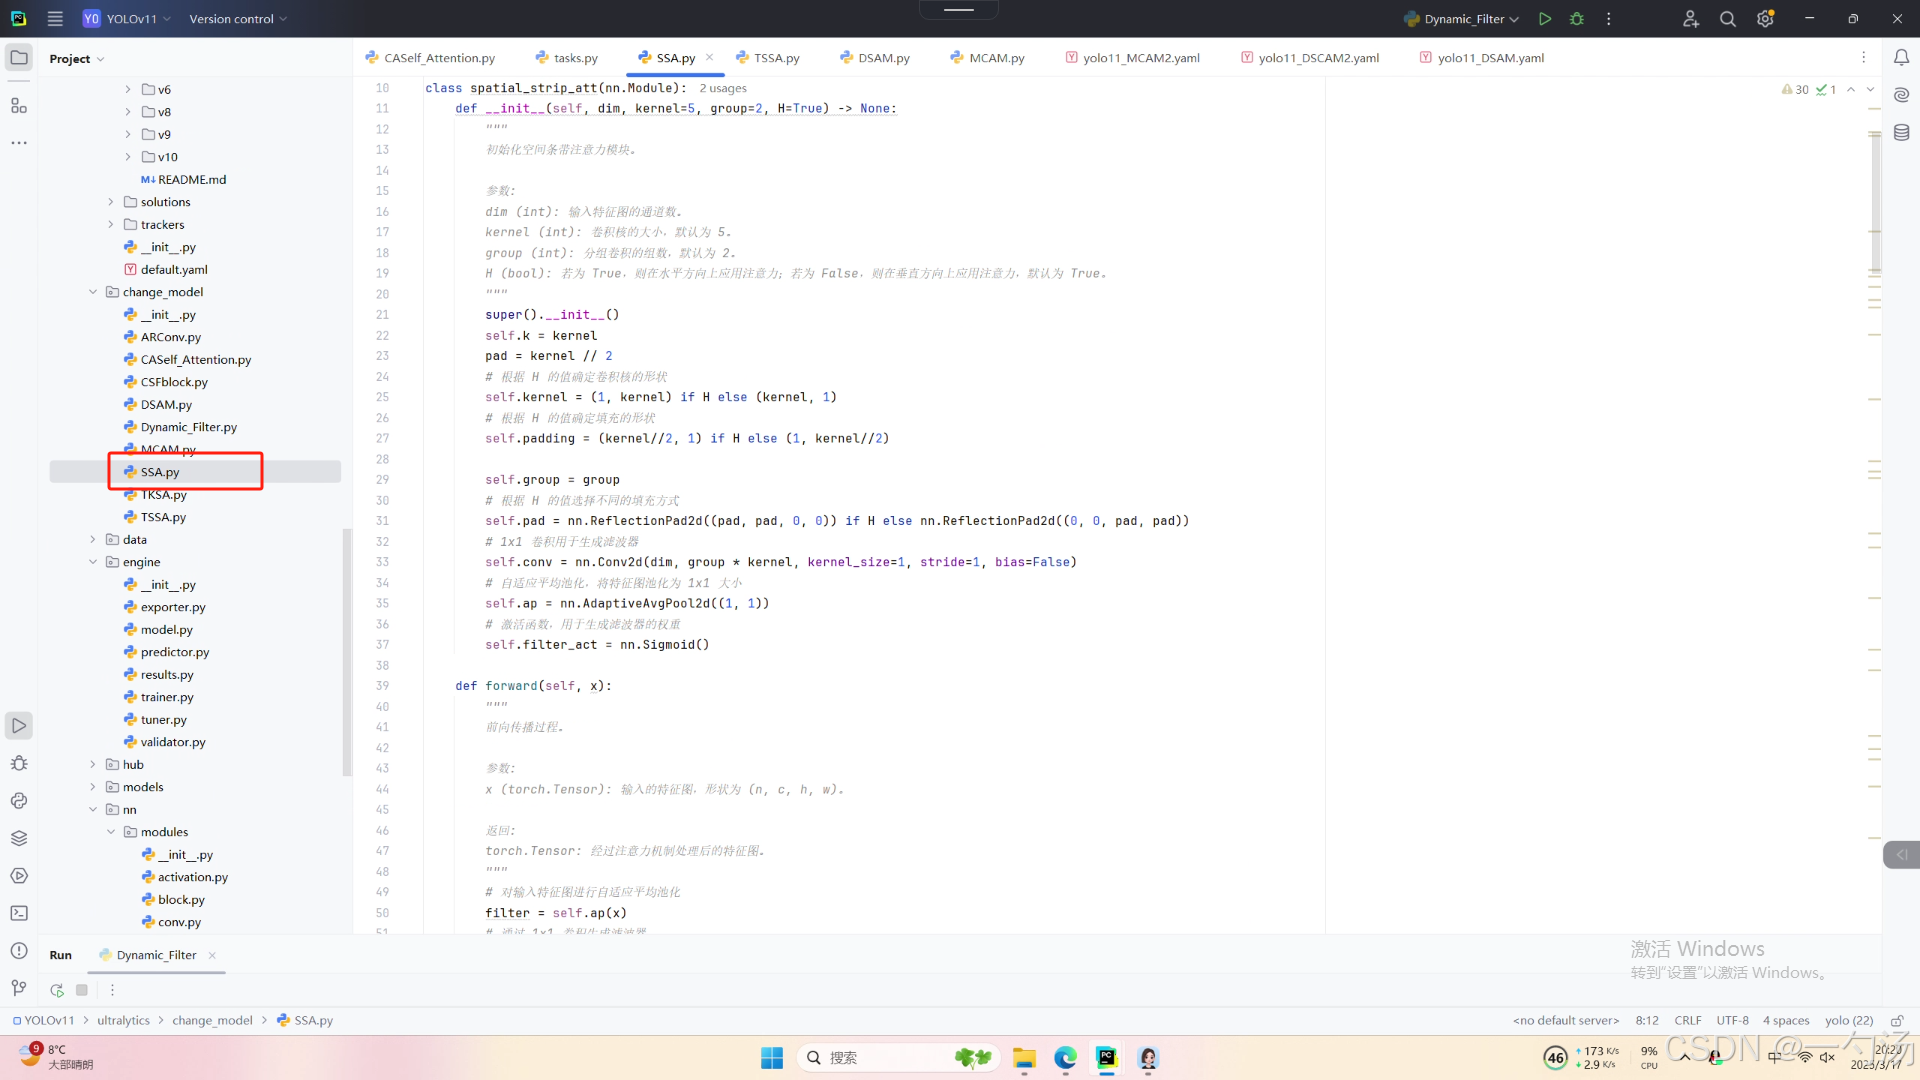
Task: Switch to yolo11_DSAM.yaml tab
Action: click(1489, 58)
